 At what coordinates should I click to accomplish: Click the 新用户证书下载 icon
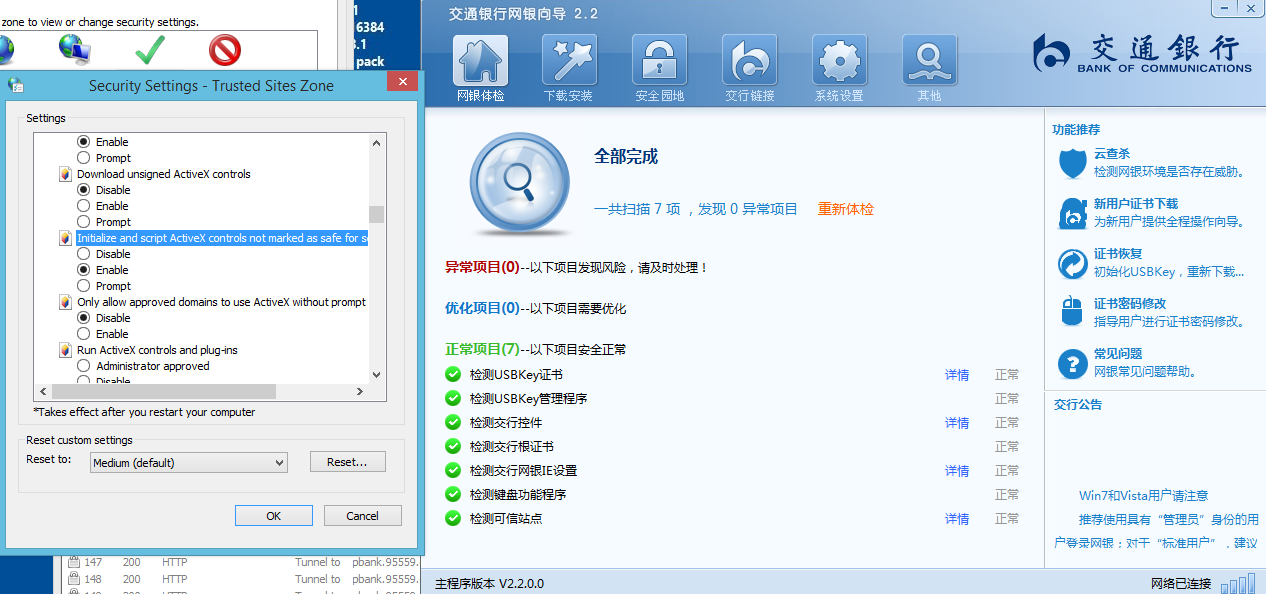1073,213
